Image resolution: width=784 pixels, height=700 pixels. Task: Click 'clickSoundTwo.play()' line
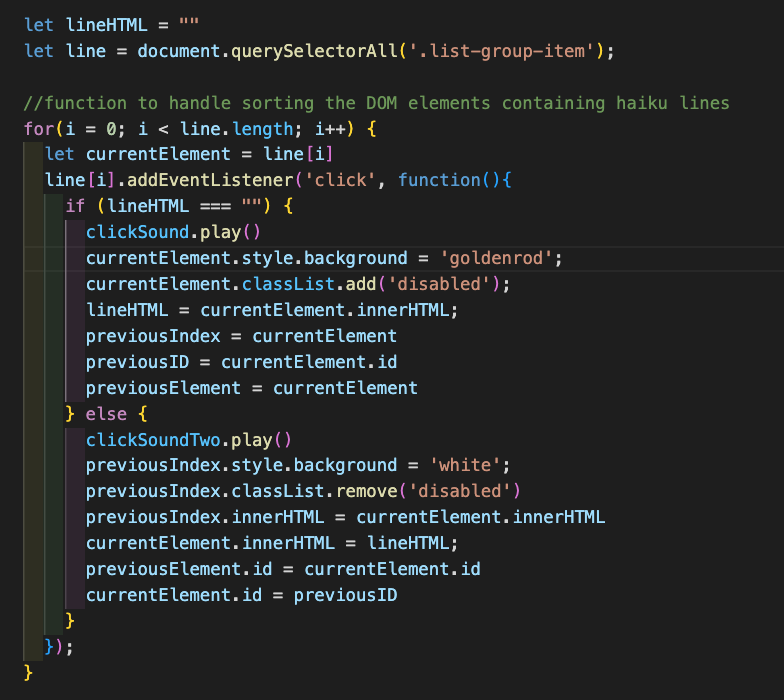188,440
